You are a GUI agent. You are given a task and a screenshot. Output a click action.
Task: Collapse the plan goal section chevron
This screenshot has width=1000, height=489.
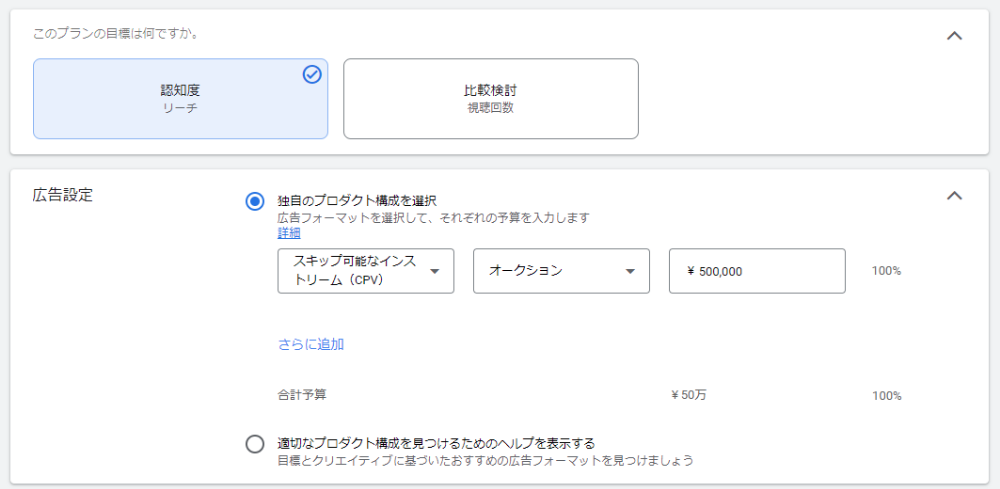click(x=954, y=36)
